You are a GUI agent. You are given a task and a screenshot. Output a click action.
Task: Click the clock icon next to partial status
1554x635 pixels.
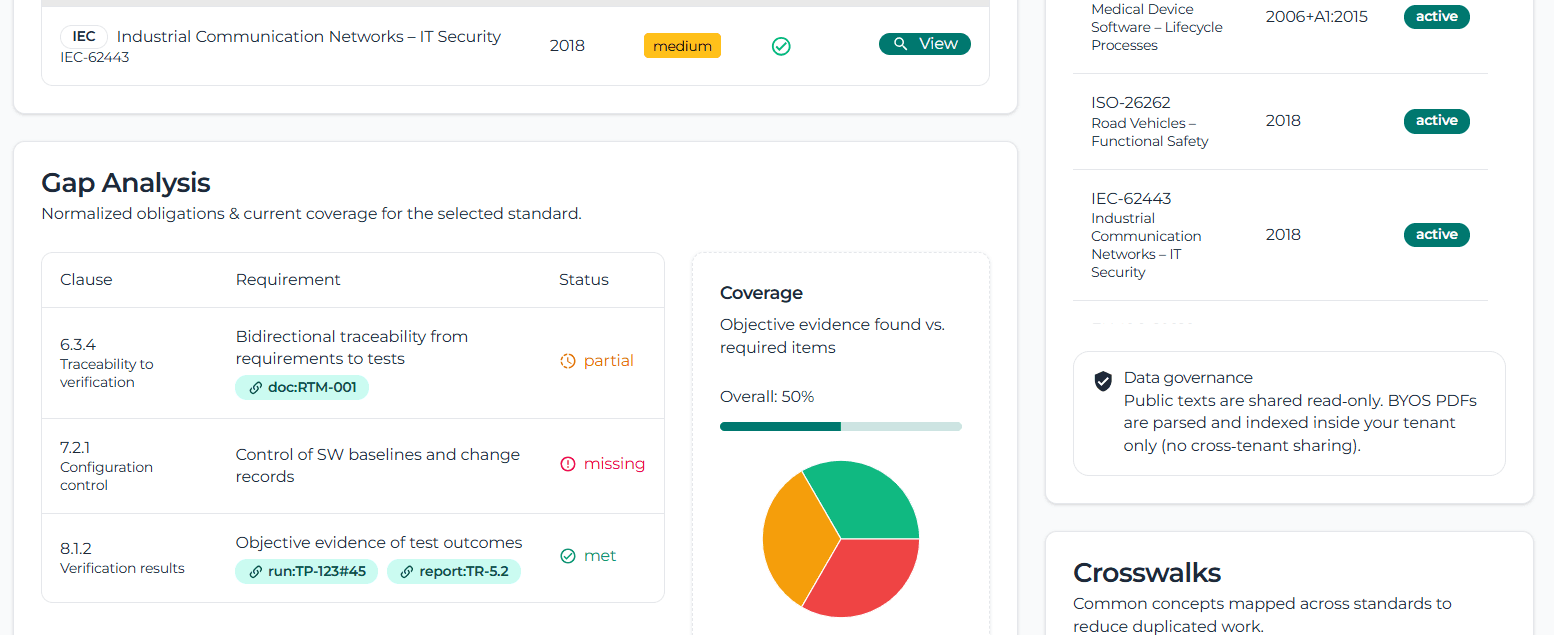click(566, 360)
